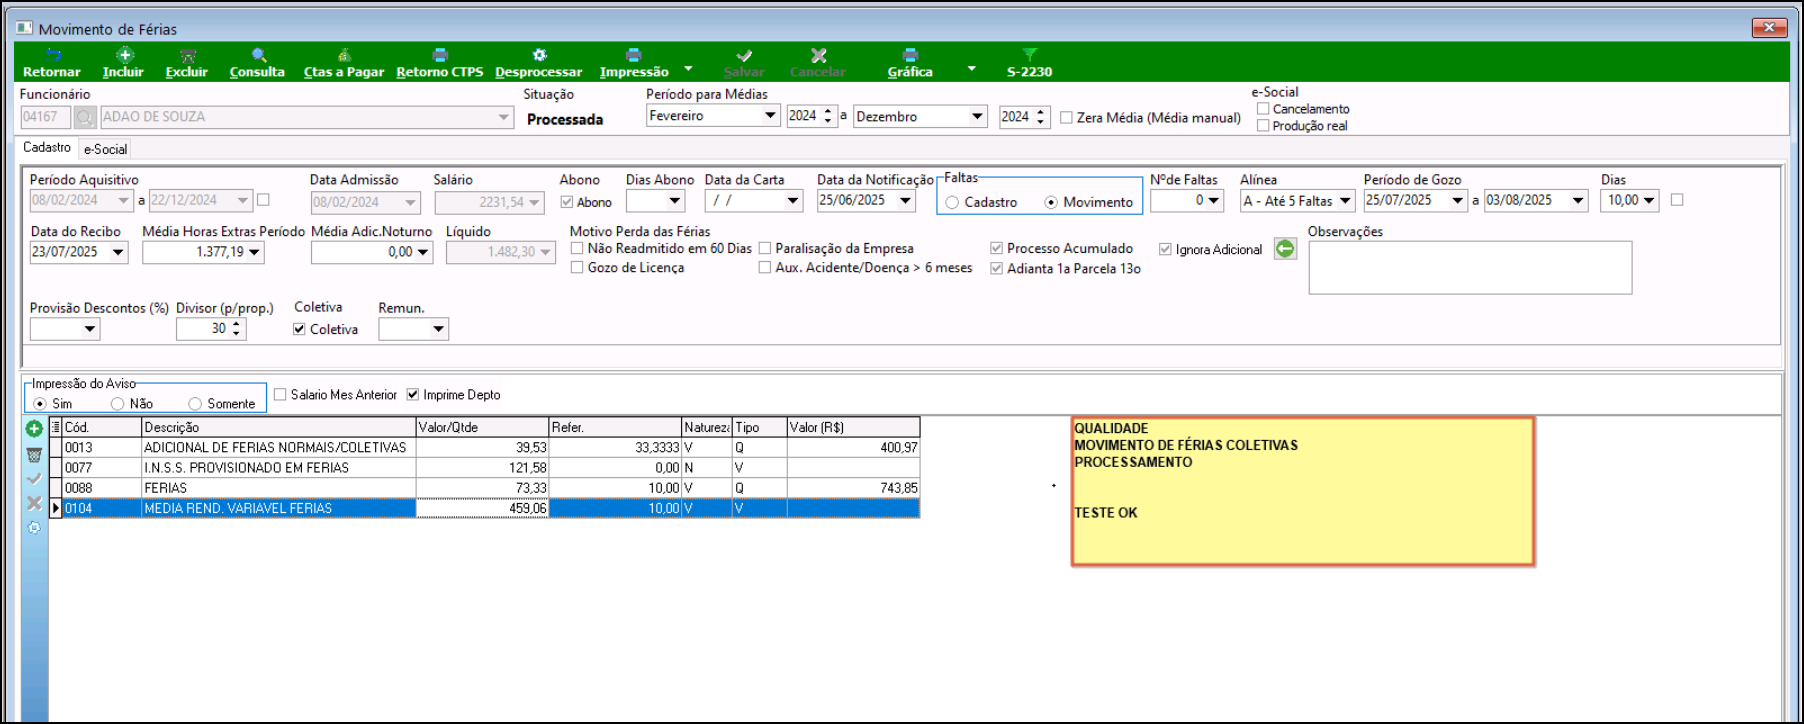This screenshot has height=724, width=1804.
Task: Select the Somente aviso radio button
Action: click(x=195, y=404)
